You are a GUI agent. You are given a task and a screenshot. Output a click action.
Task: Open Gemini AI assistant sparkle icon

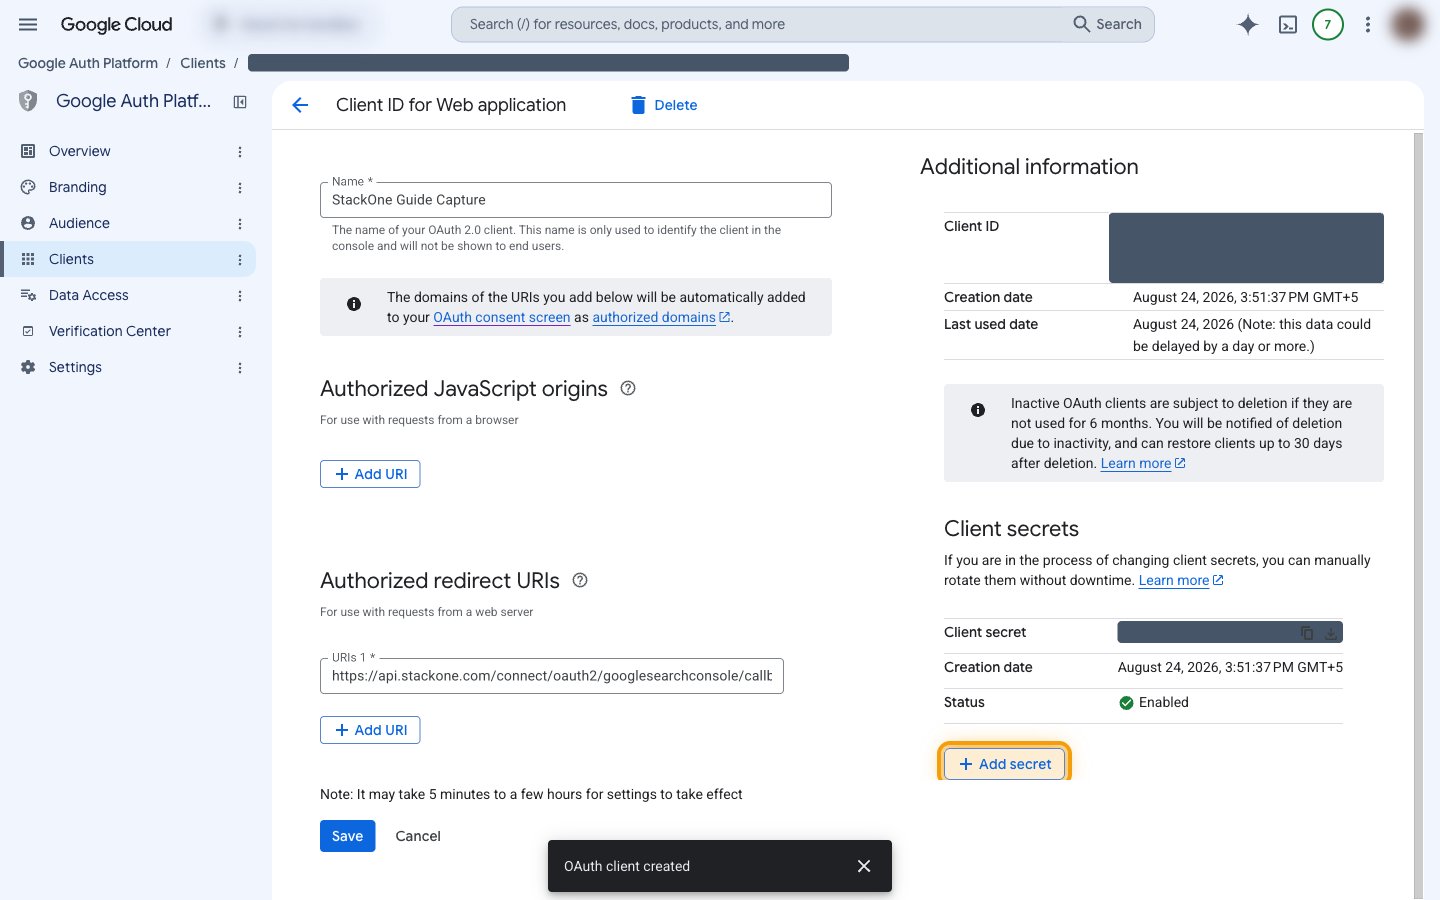(x=1248, y=24)
